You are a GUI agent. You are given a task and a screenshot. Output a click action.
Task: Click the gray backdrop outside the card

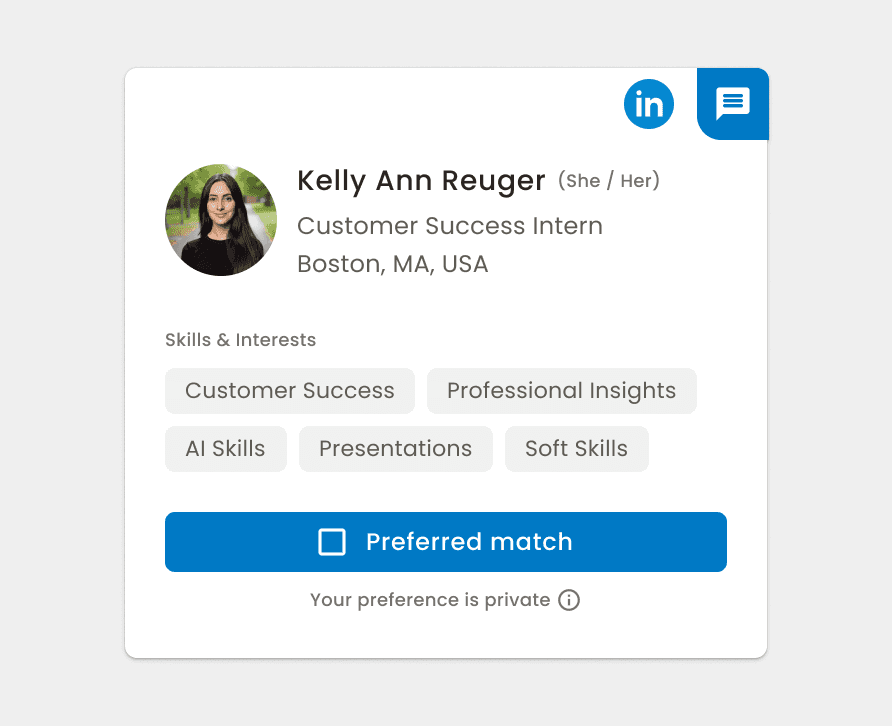60,400
